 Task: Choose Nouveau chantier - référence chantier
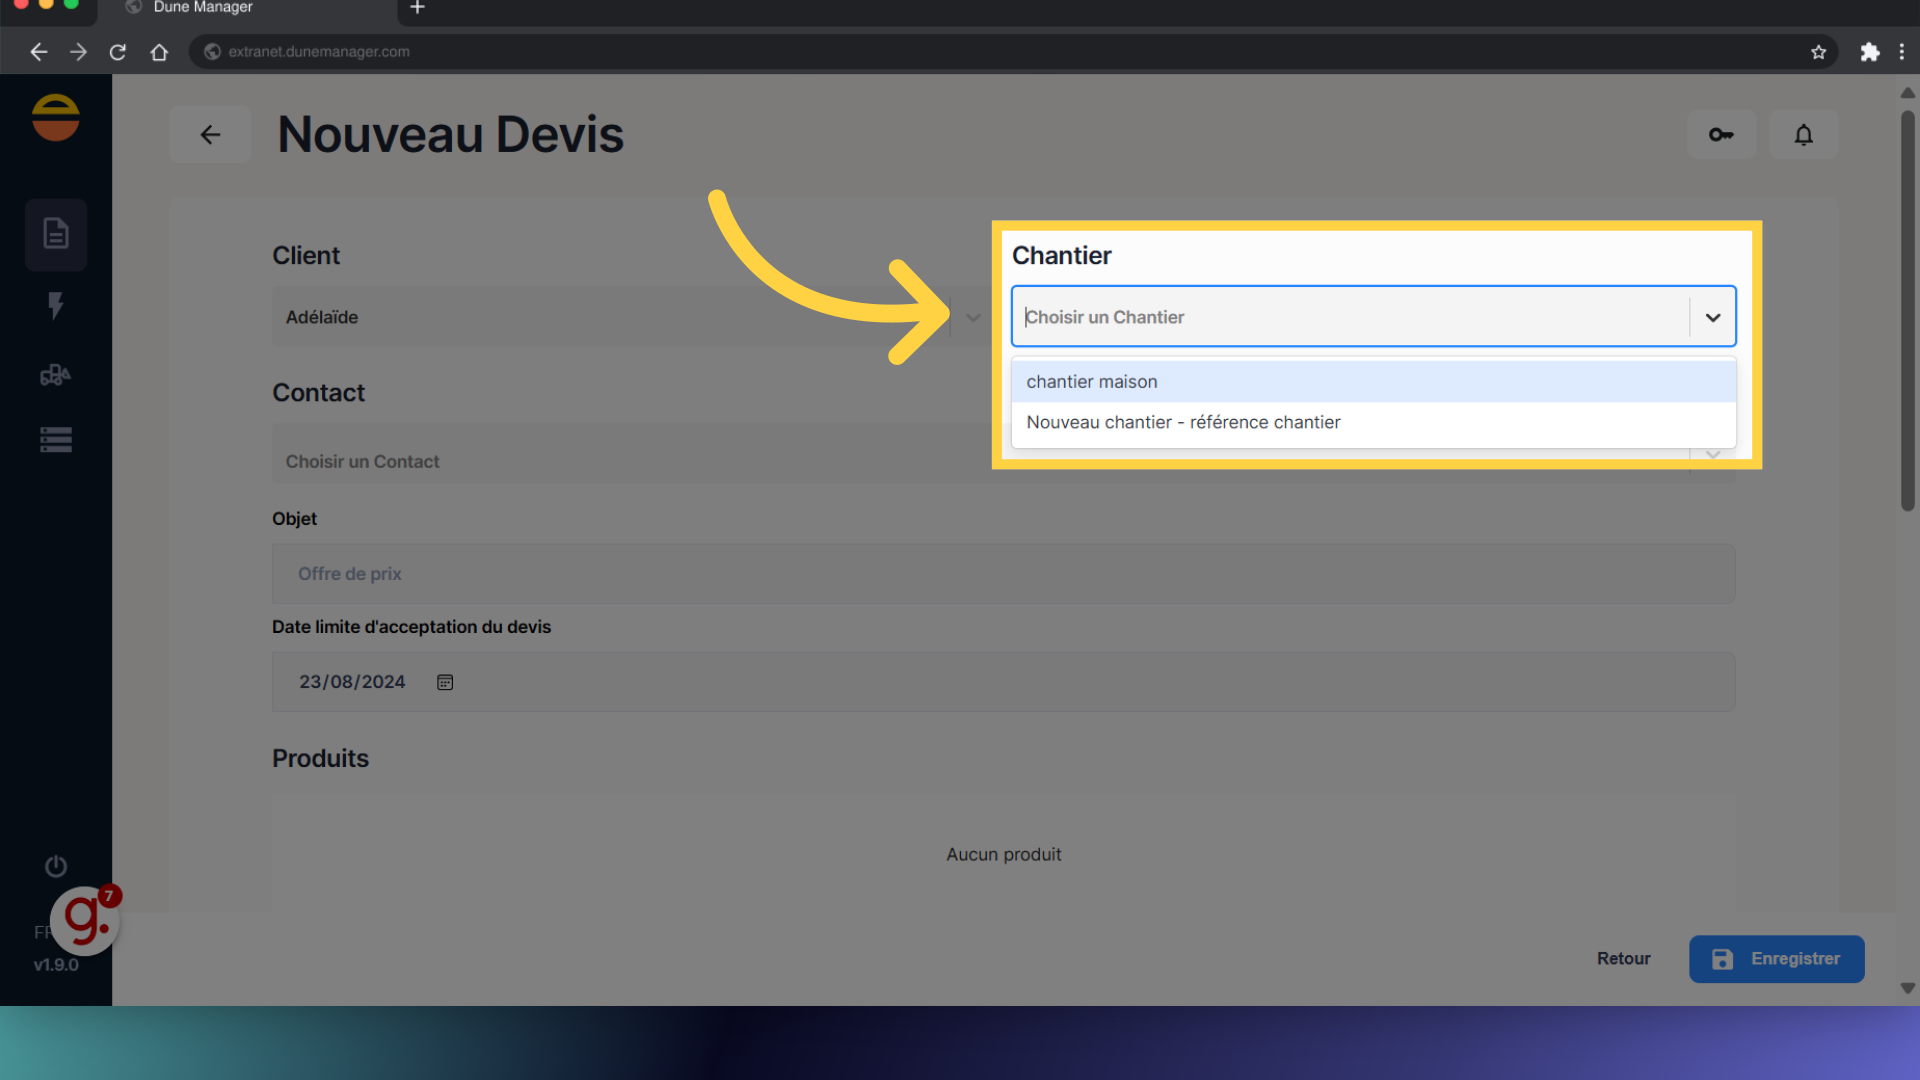(1183, 423)
